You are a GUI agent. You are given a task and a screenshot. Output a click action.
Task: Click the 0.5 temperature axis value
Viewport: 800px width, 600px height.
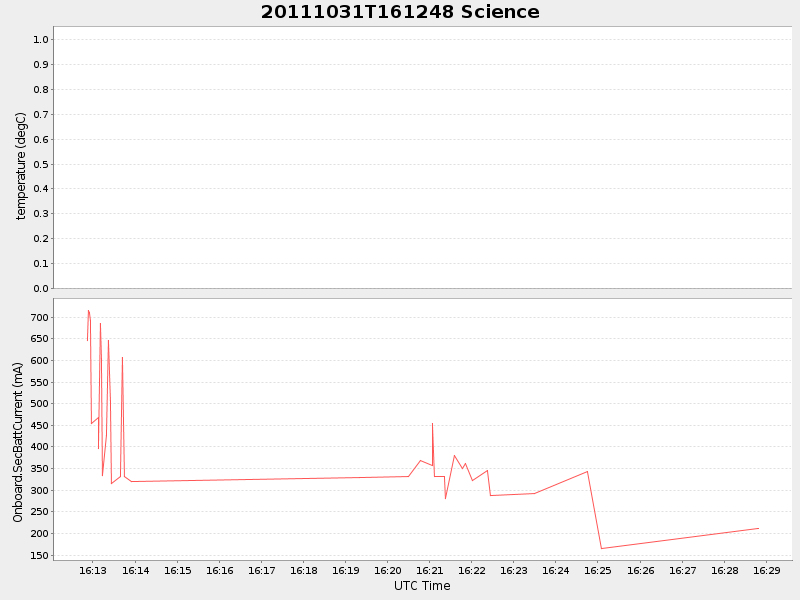41,164
